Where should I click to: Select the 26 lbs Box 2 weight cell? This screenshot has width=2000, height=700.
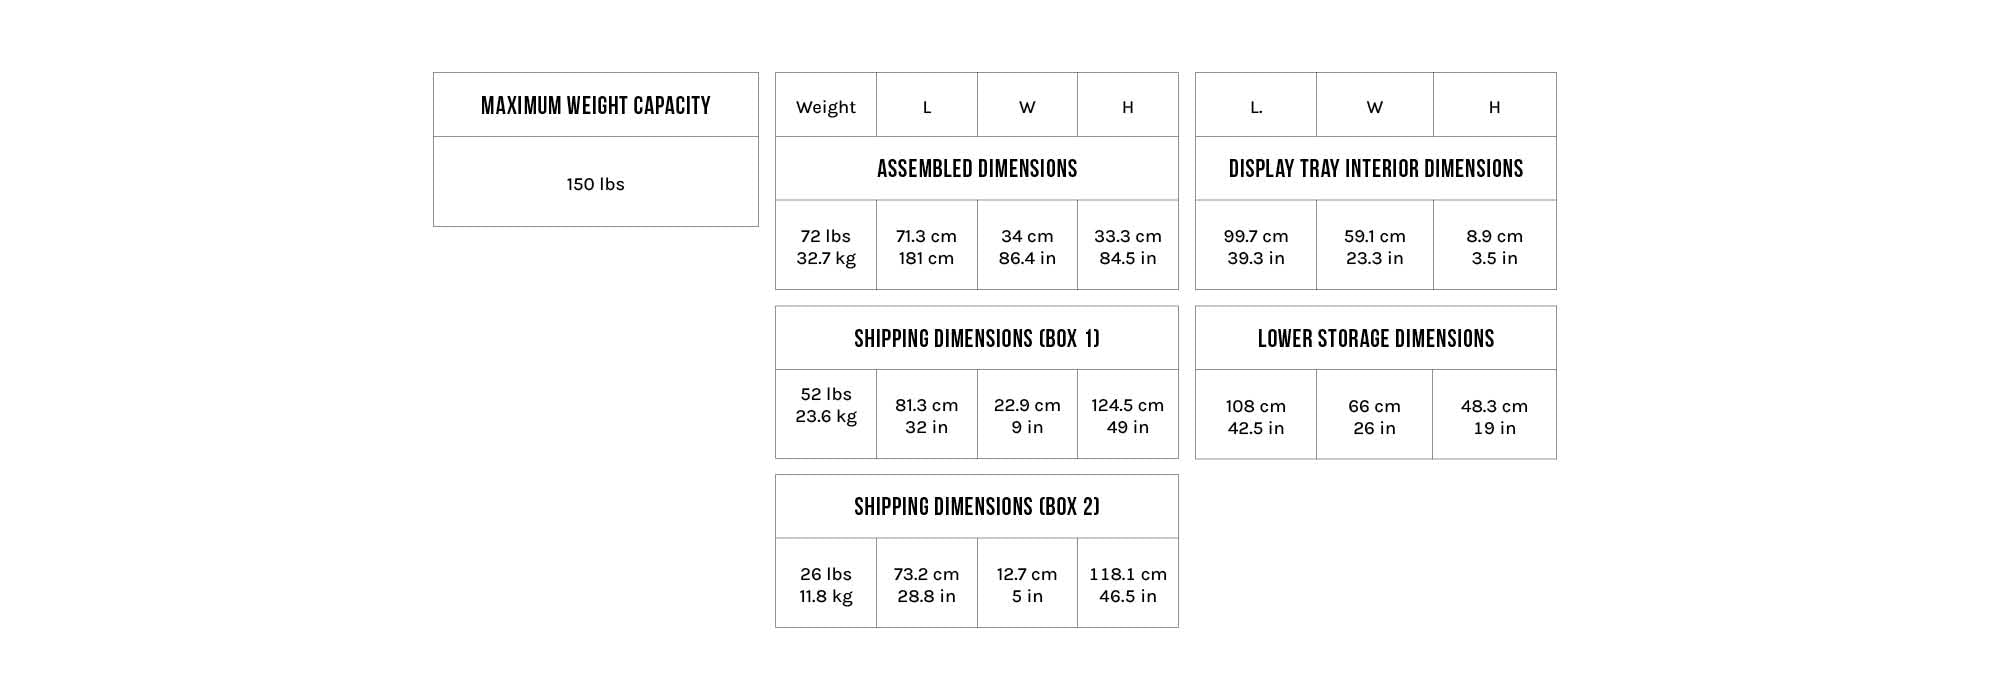pos(826,585)
